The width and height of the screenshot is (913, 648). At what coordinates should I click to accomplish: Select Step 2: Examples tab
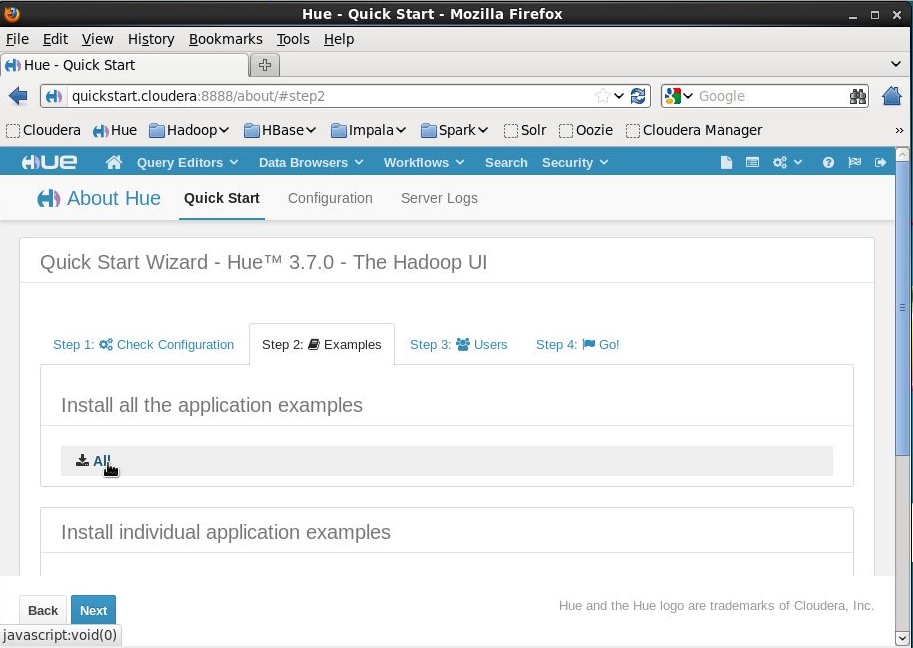click(x=321, y=345)
